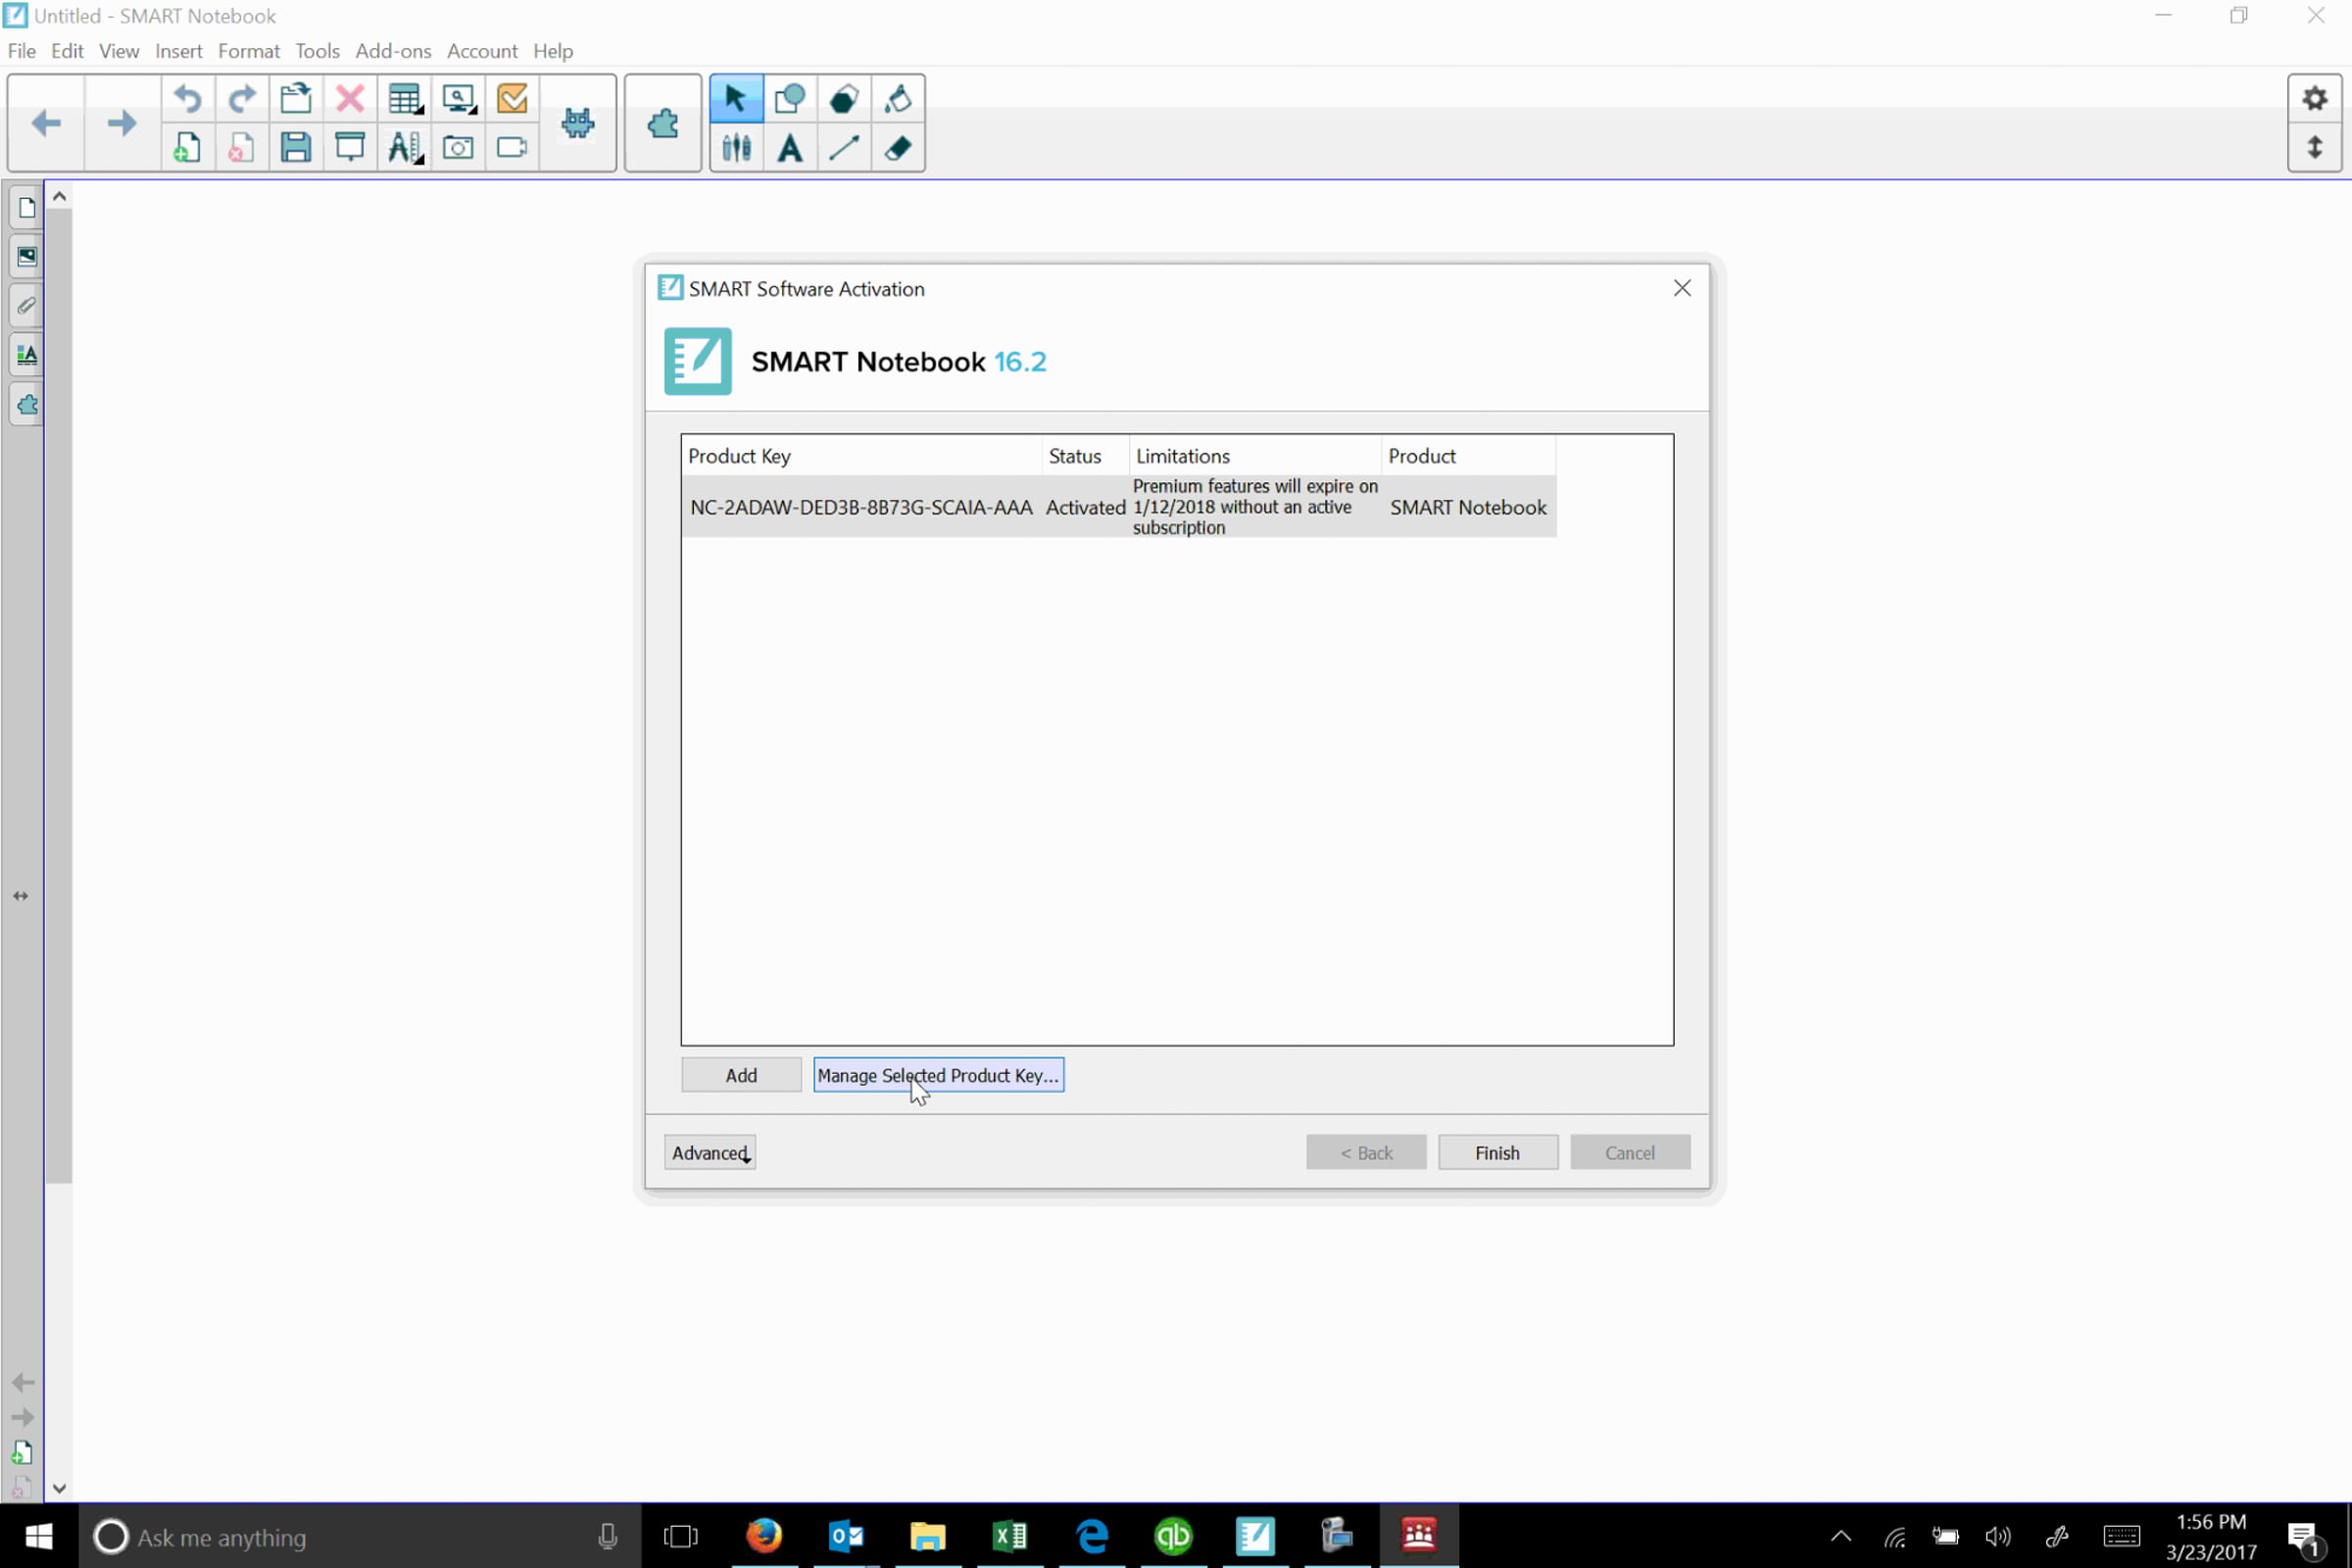Open the Gallery sidebar tab

tap(26, 257)
